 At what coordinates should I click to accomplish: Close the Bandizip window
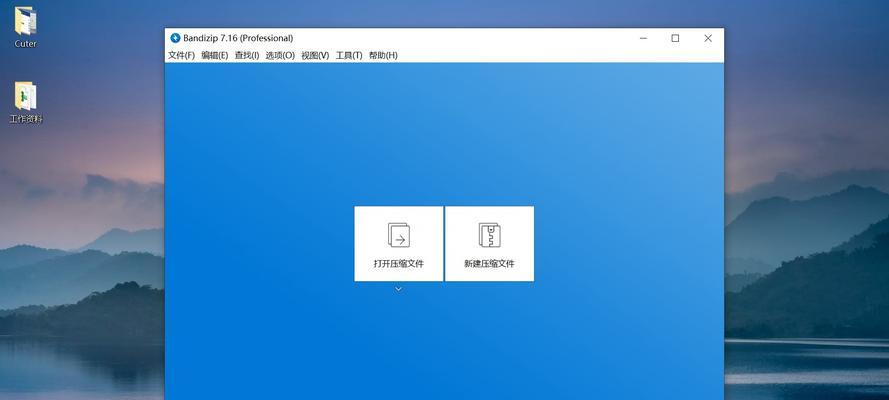(x=708, y=39)
